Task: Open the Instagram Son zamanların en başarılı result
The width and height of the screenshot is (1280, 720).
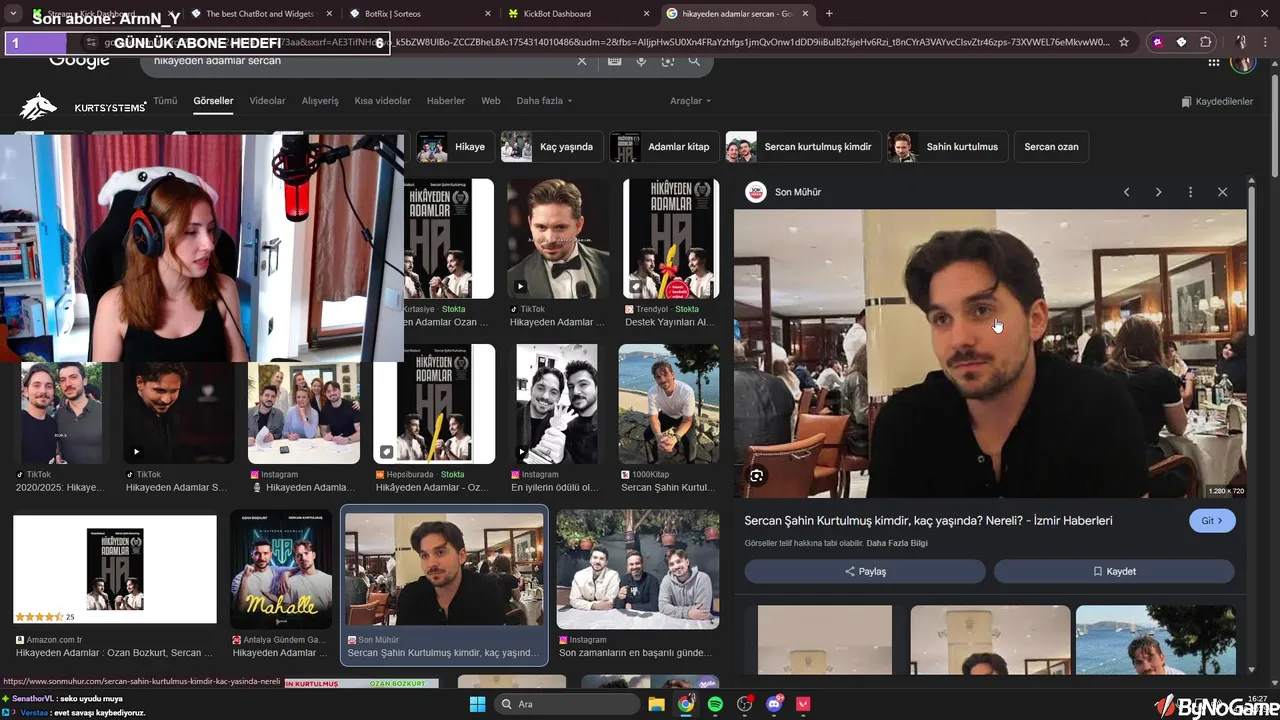Action: 638,569
